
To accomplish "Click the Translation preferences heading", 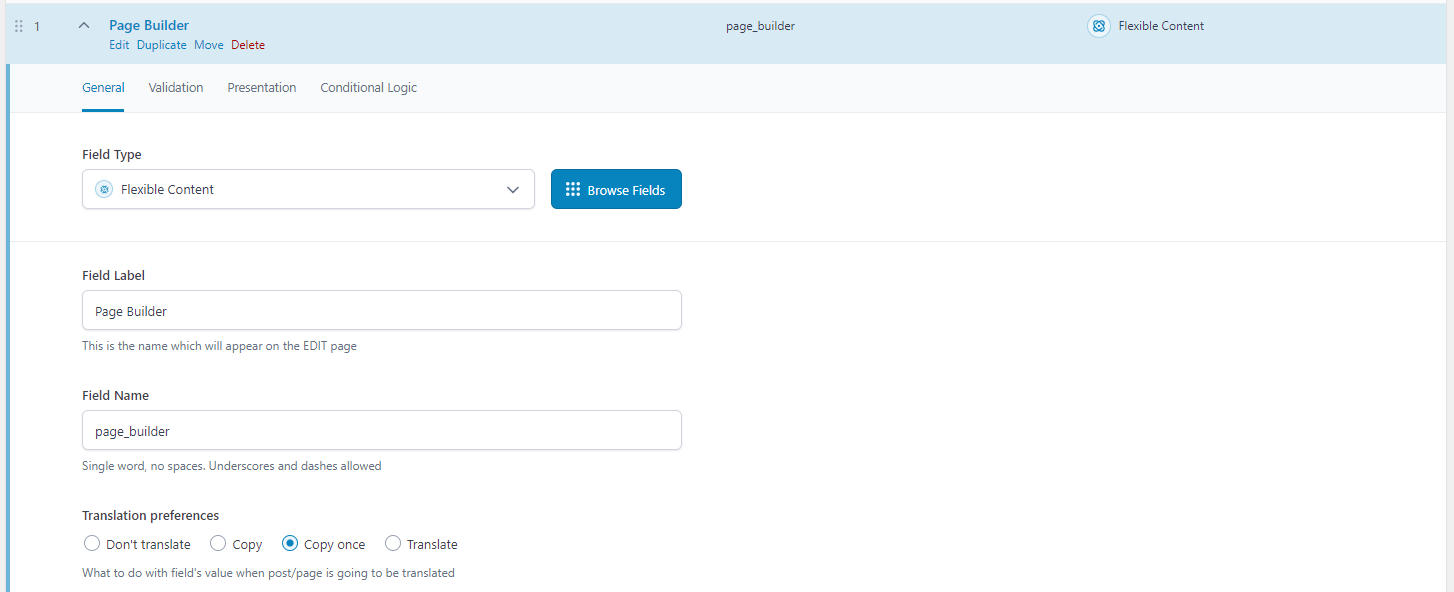I will coord(150,516).
